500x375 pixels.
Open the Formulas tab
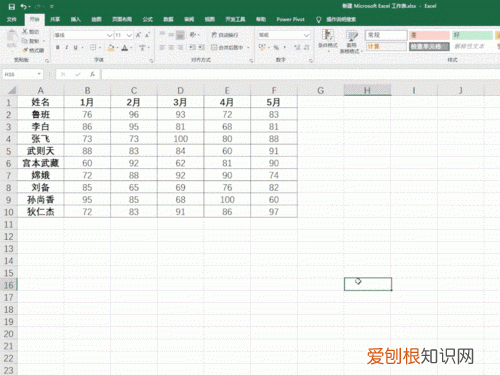[x=148, y=19]
